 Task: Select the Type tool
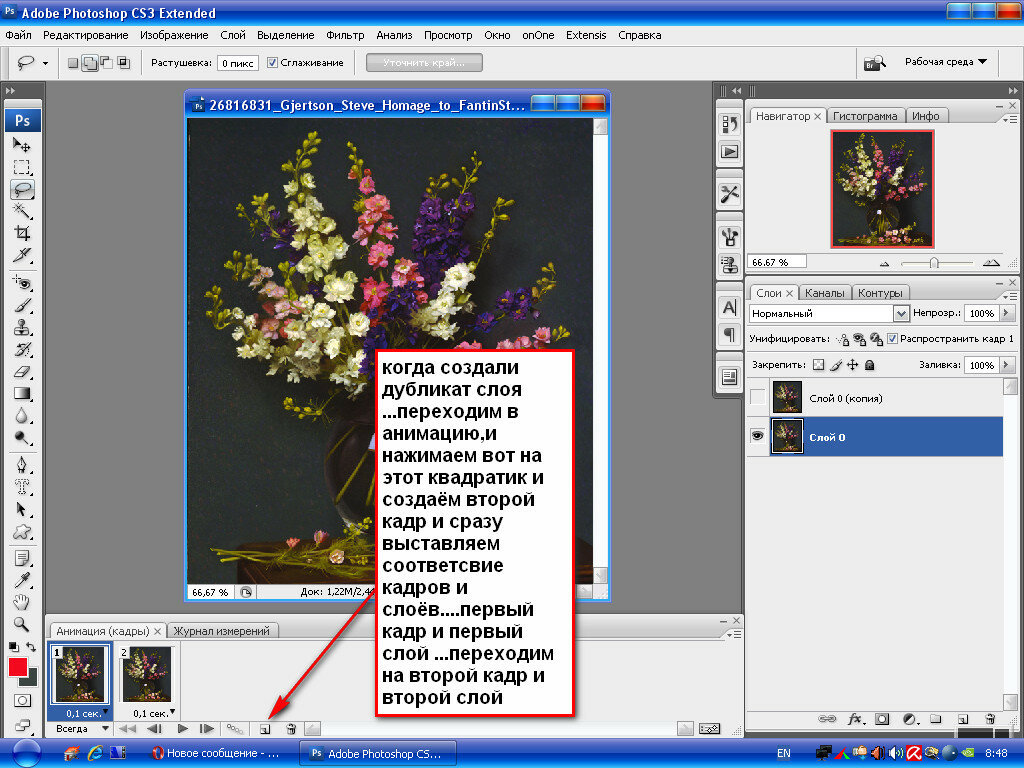click(22, 487)
